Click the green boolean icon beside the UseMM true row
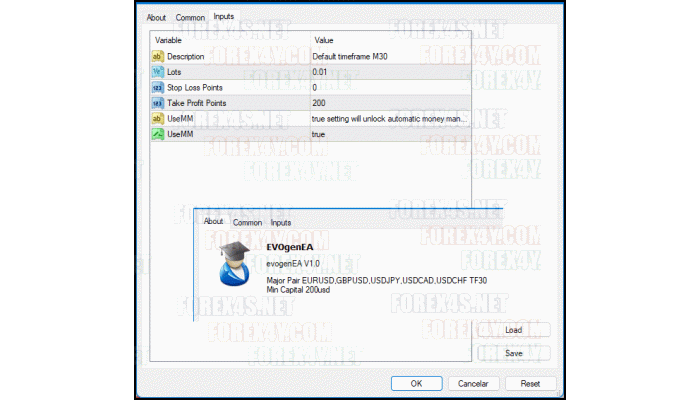 coord(157,134)
